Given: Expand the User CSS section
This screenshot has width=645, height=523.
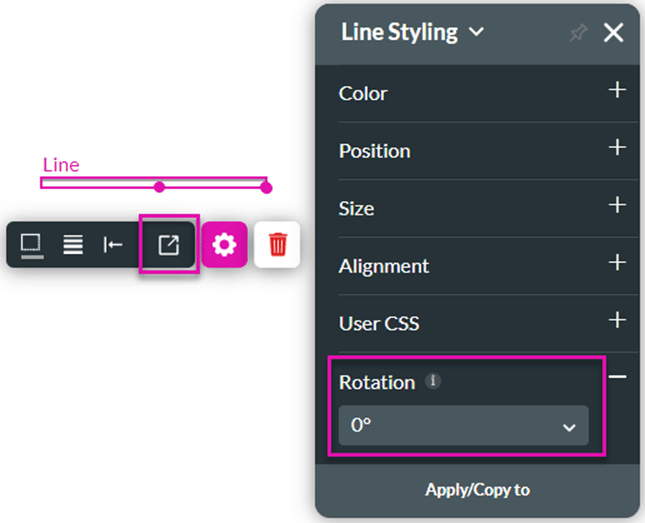Looking at the screenshot, I should 617,320.
